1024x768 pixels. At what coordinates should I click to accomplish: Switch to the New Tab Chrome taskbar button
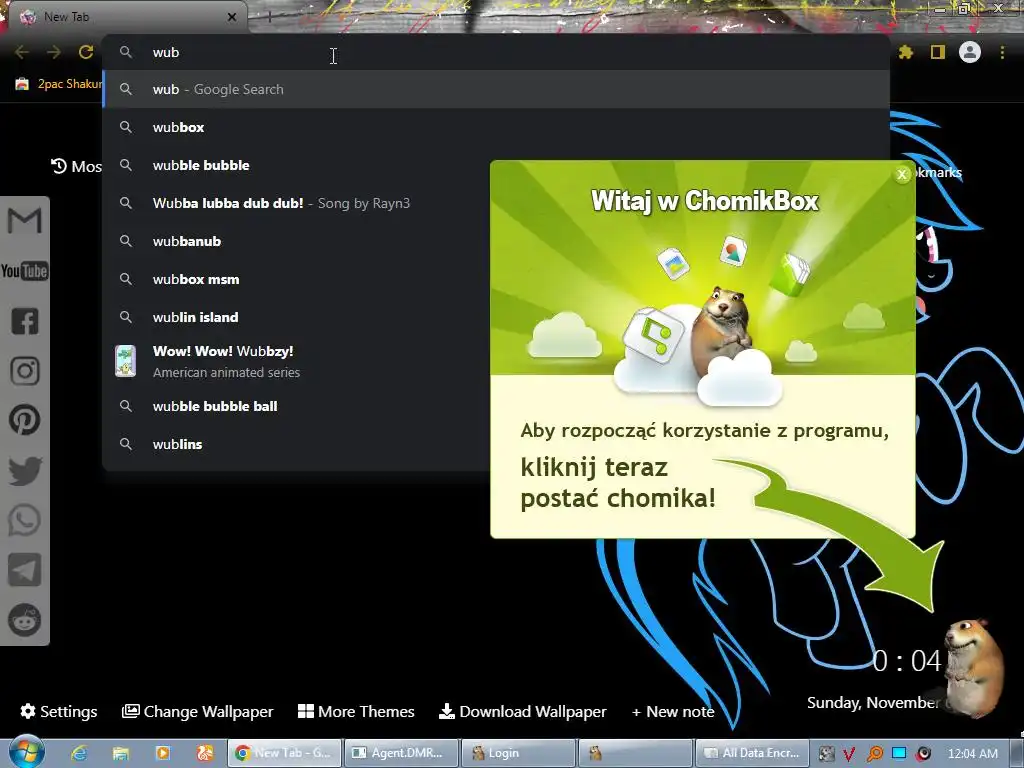[284, 753]
